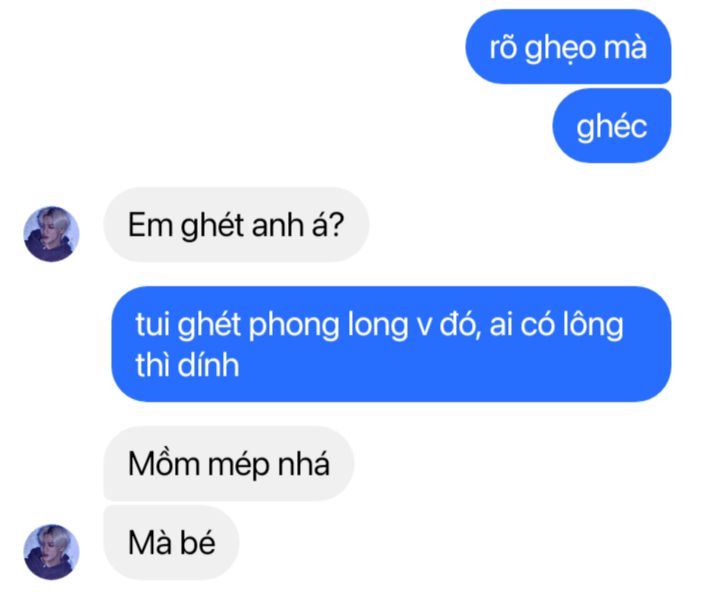Open sender's avatar beside "Em ghét anh á?"

51,234
